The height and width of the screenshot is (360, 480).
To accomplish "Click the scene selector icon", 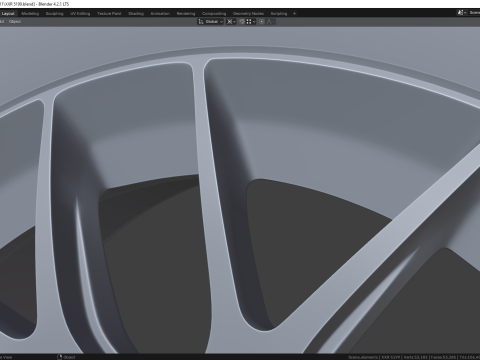I will [x=461, y=13].
